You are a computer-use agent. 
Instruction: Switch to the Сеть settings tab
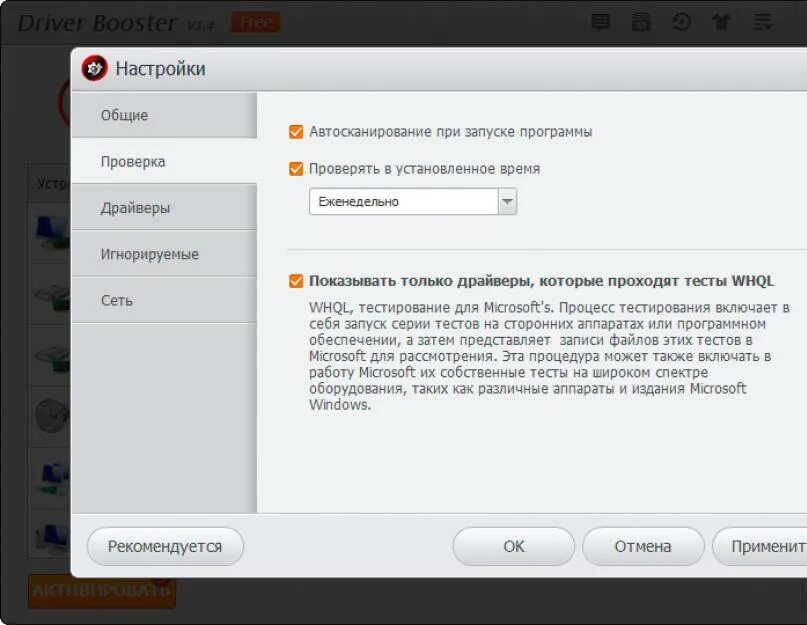(x=164, y=300)
